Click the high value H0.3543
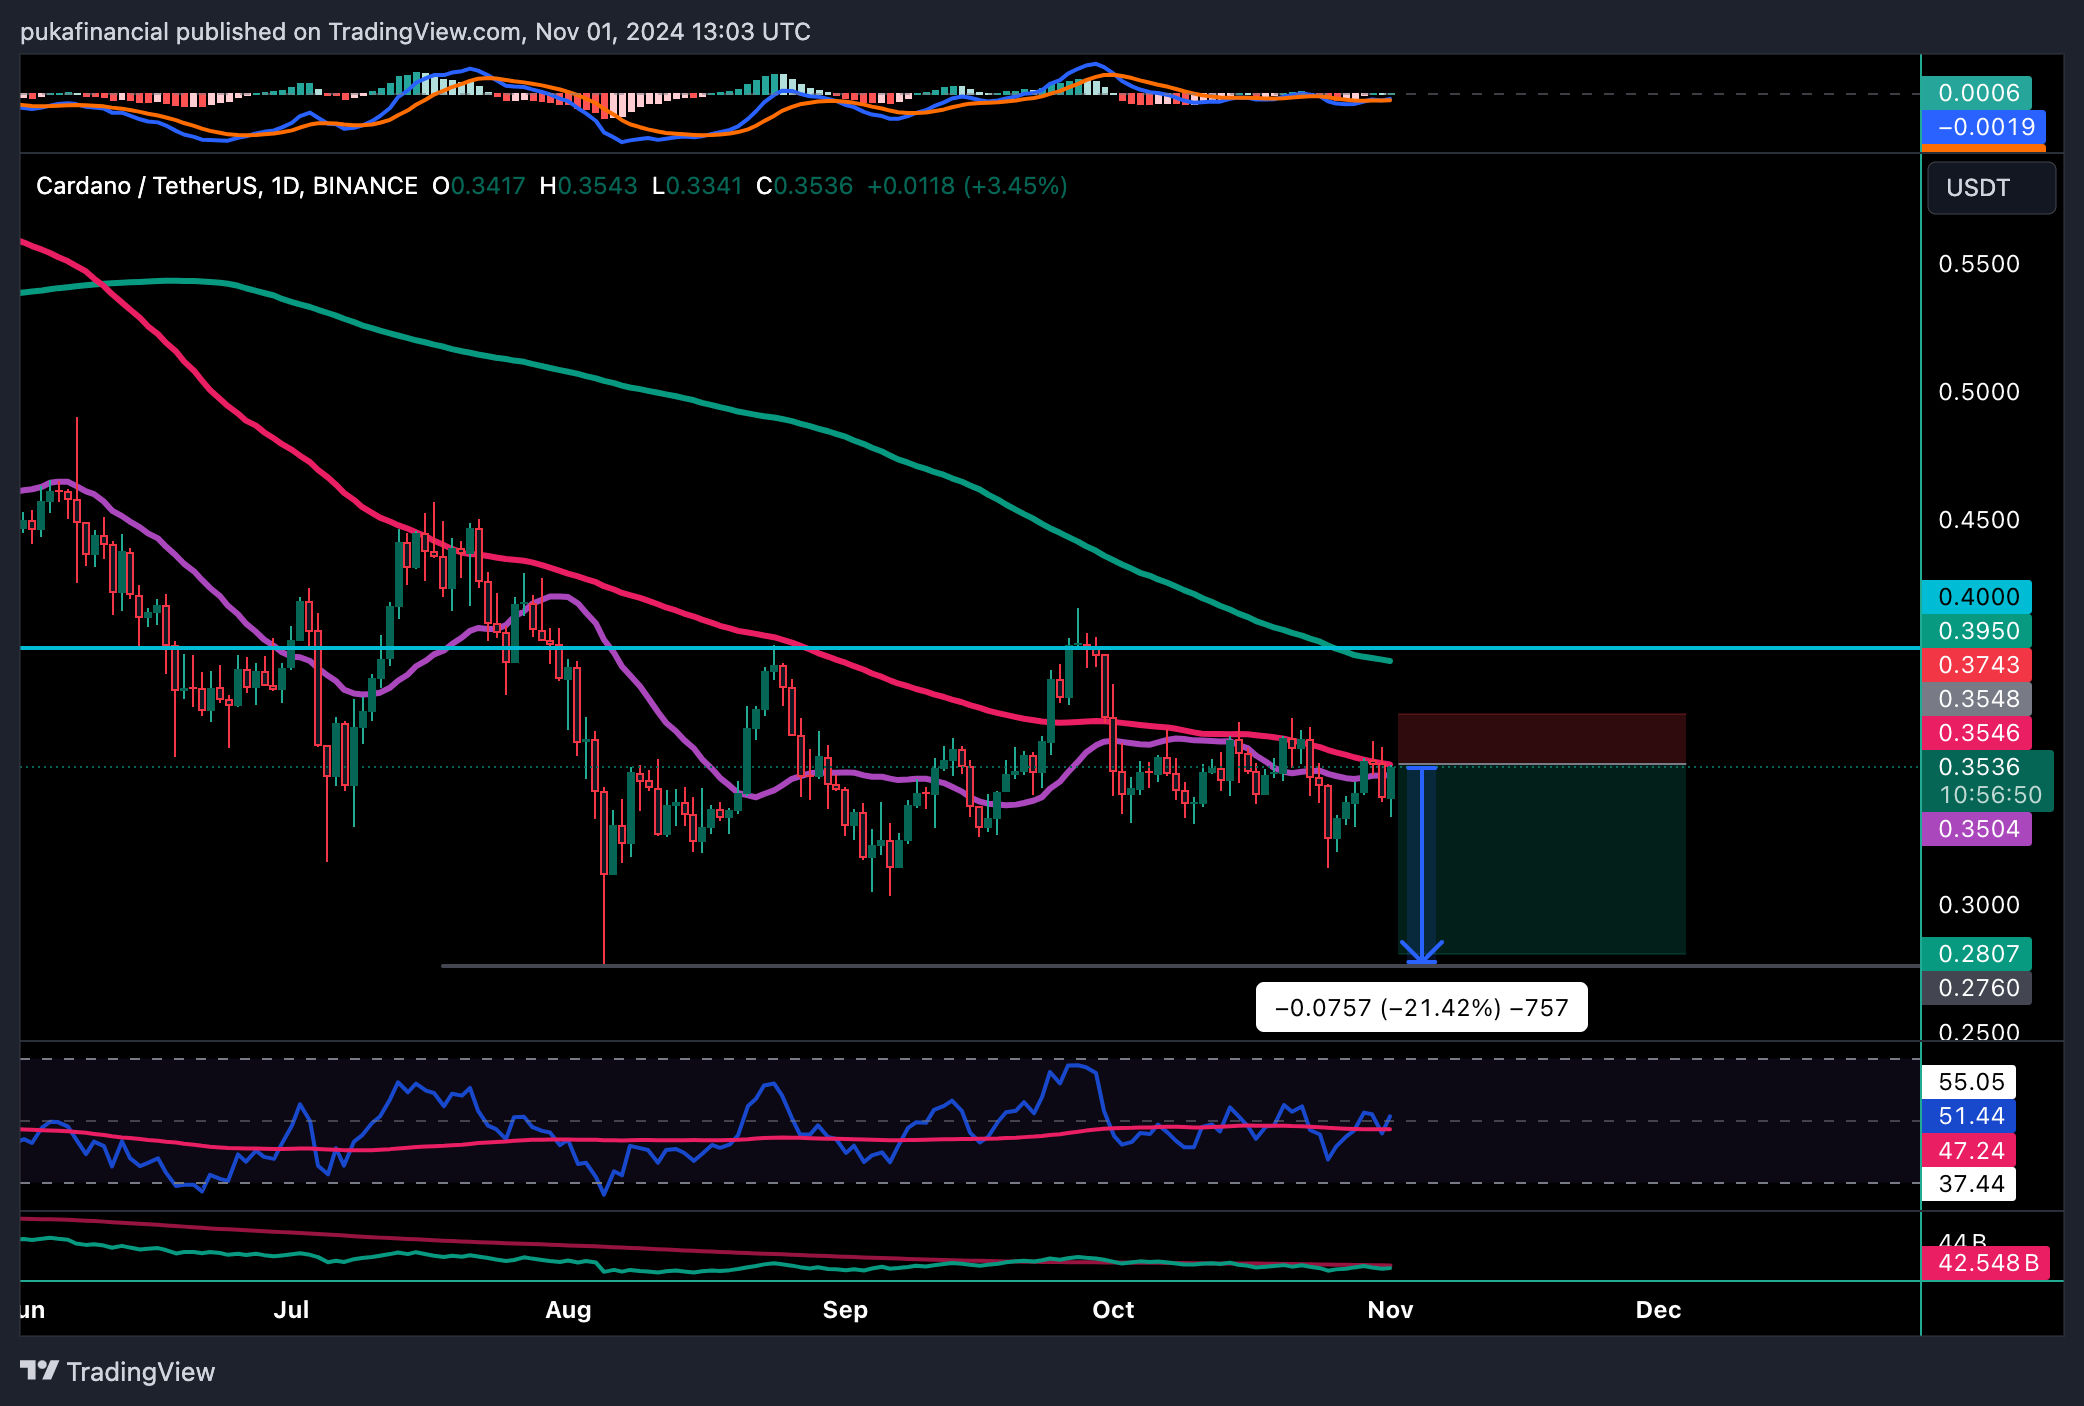This screenshot has width=2084, height=1406. pyautogui.click(x=588, y=186)
